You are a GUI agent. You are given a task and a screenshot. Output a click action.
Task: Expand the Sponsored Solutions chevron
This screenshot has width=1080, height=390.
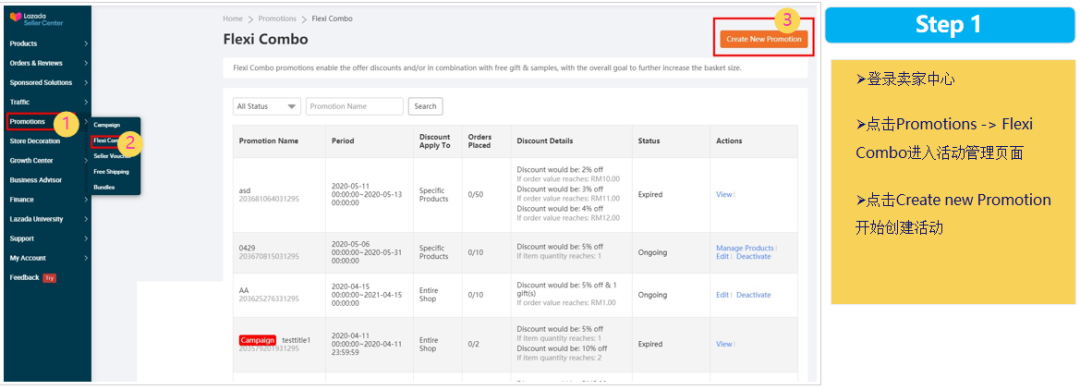(x=85, y=83)
